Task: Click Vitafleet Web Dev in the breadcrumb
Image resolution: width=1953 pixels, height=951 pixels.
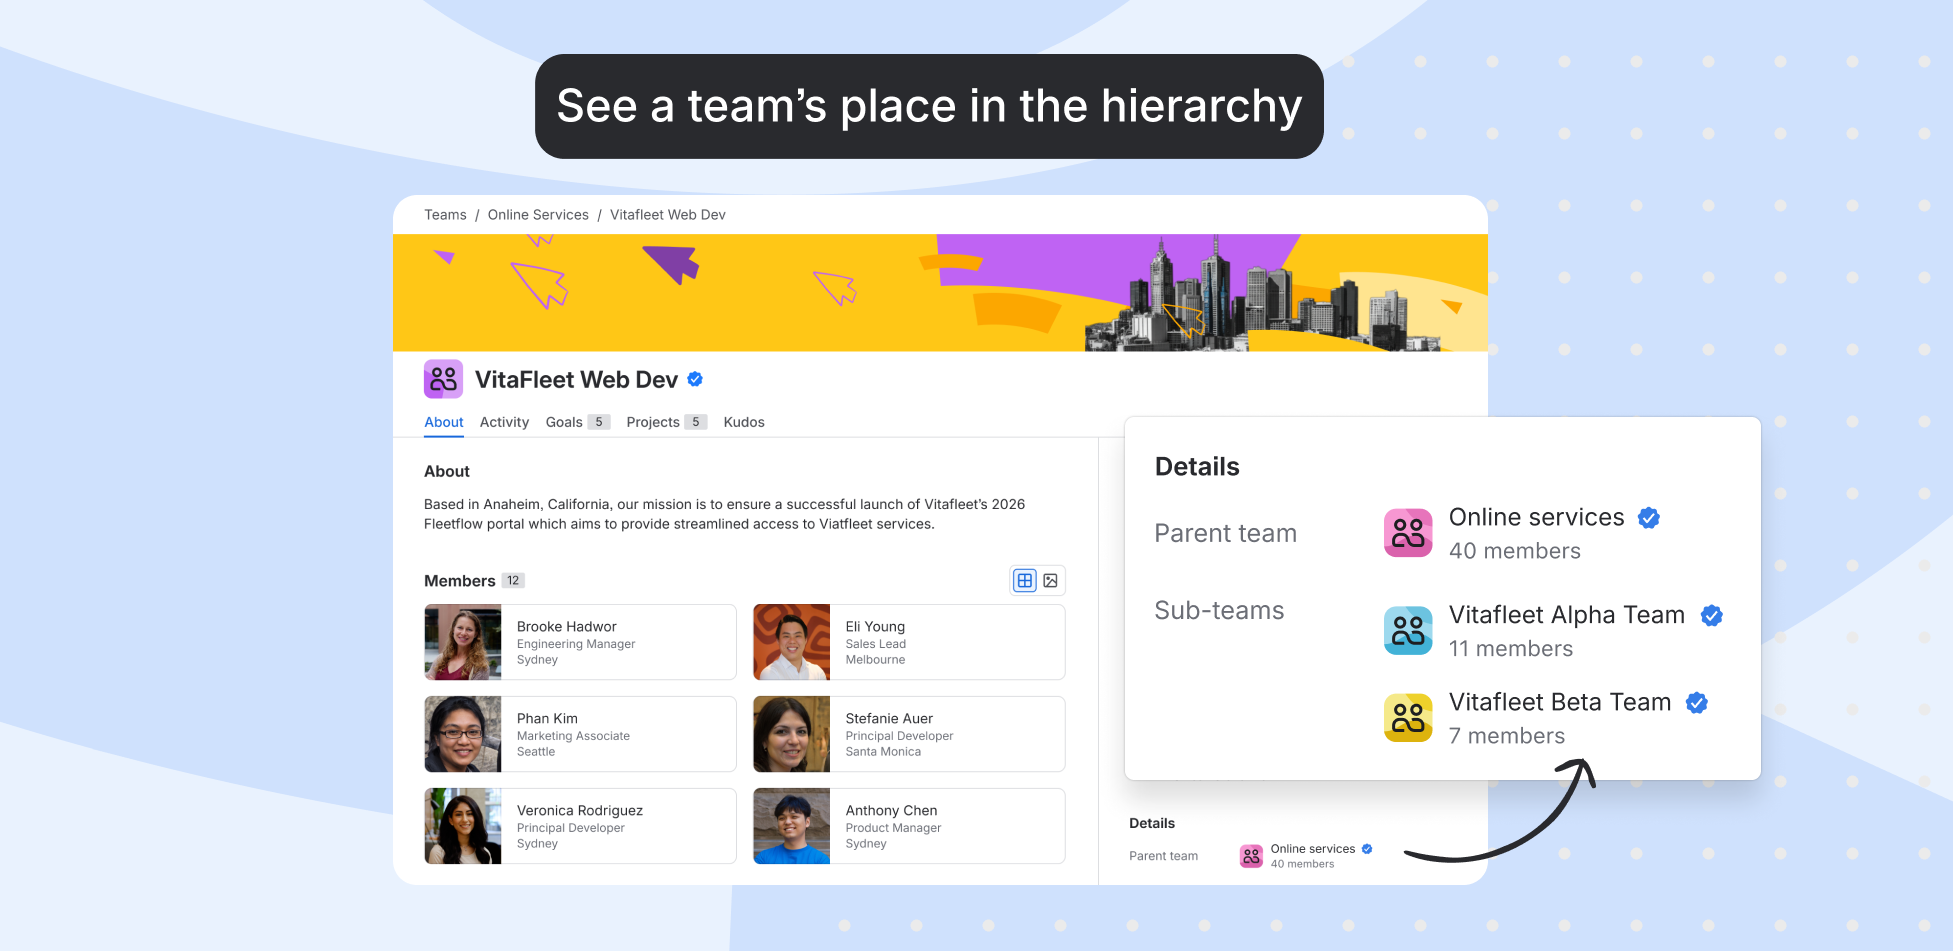Action: 668,215
